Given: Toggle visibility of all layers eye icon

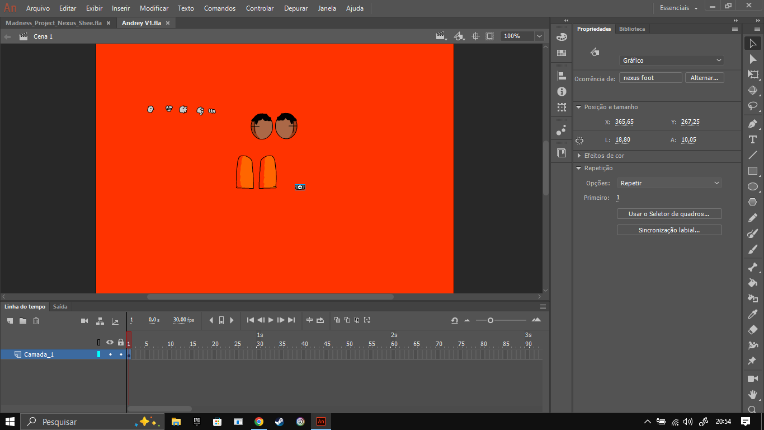Looking at the screenshot, I should pyautogui.click(x=110, y=342).
